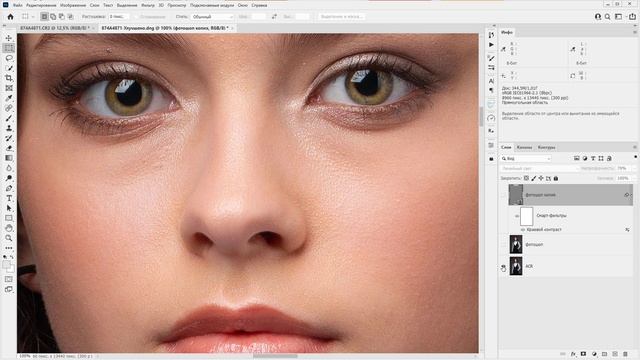Toggle visibility of the фотошоп layer

503,244
